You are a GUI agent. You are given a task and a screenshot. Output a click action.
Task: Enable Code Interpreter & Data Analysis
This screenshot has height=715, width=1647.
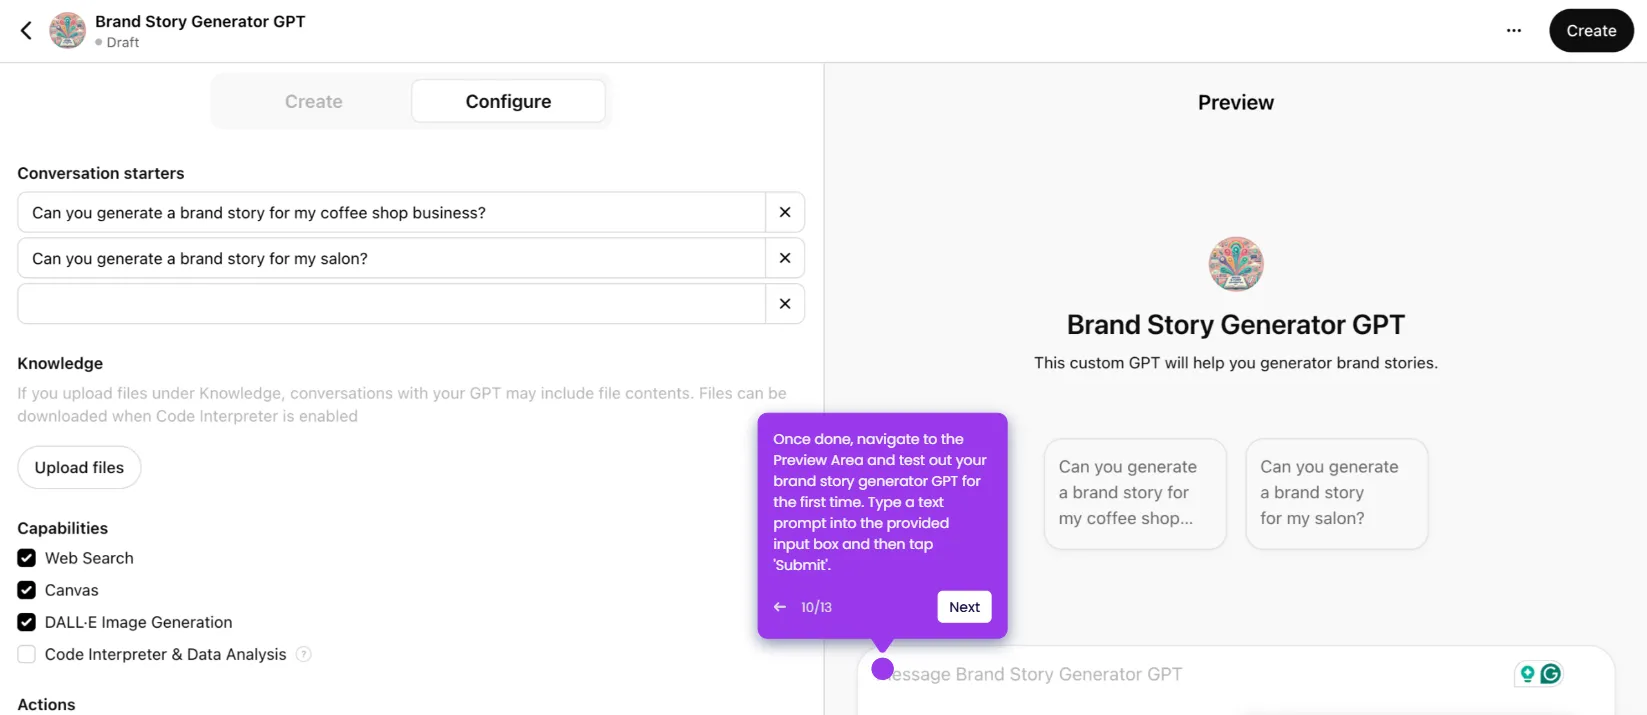(27, 654)
